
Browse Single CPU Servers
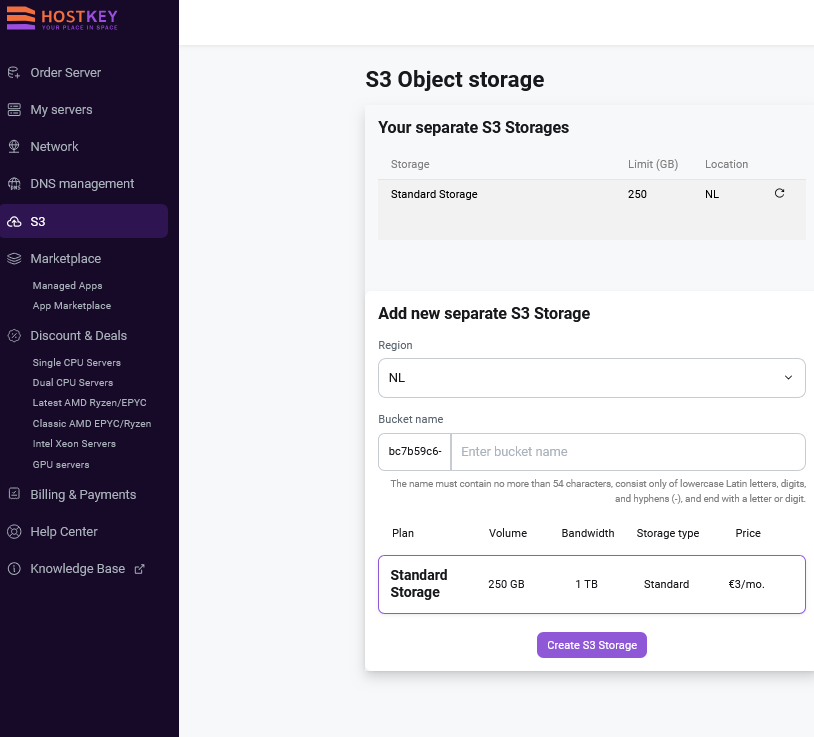[x=76, y=363]
